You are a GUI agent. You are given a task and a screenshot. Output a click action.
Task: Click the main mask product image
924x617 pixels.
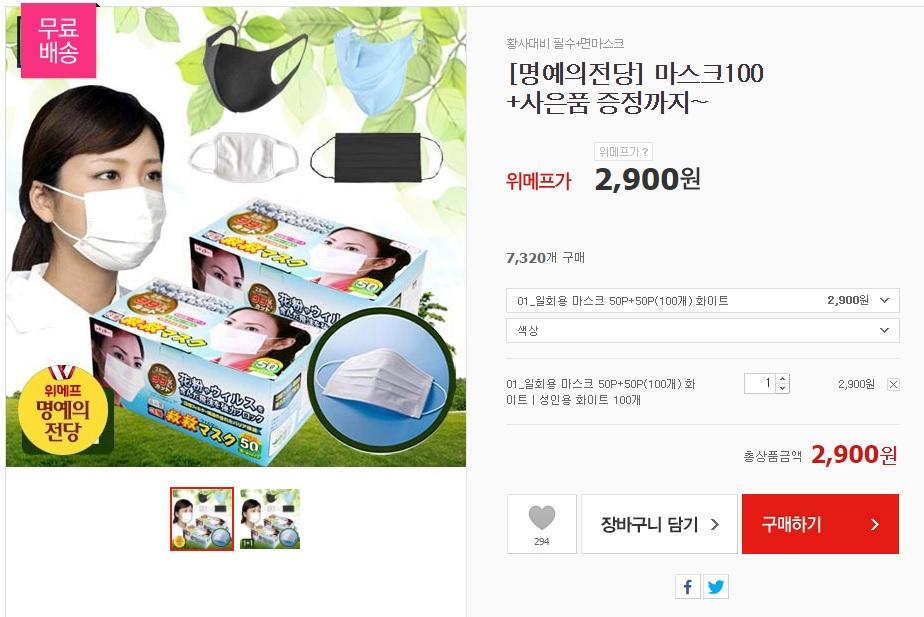point(236,237)
